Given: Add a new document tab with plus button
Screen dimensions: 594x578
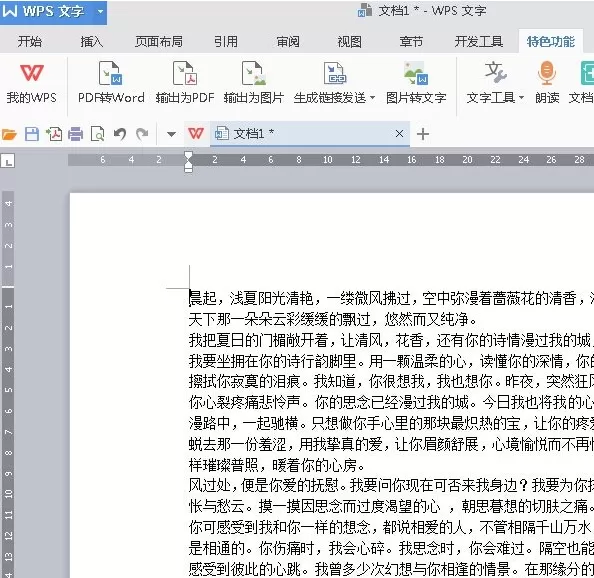Looking at the screenshot, I should [x=423, y=134].
